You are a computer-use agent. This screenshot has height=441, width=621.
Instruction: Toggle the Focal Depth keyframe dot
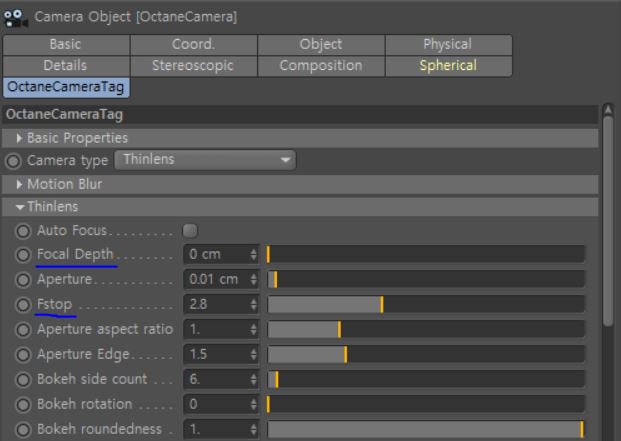(23, 255)
